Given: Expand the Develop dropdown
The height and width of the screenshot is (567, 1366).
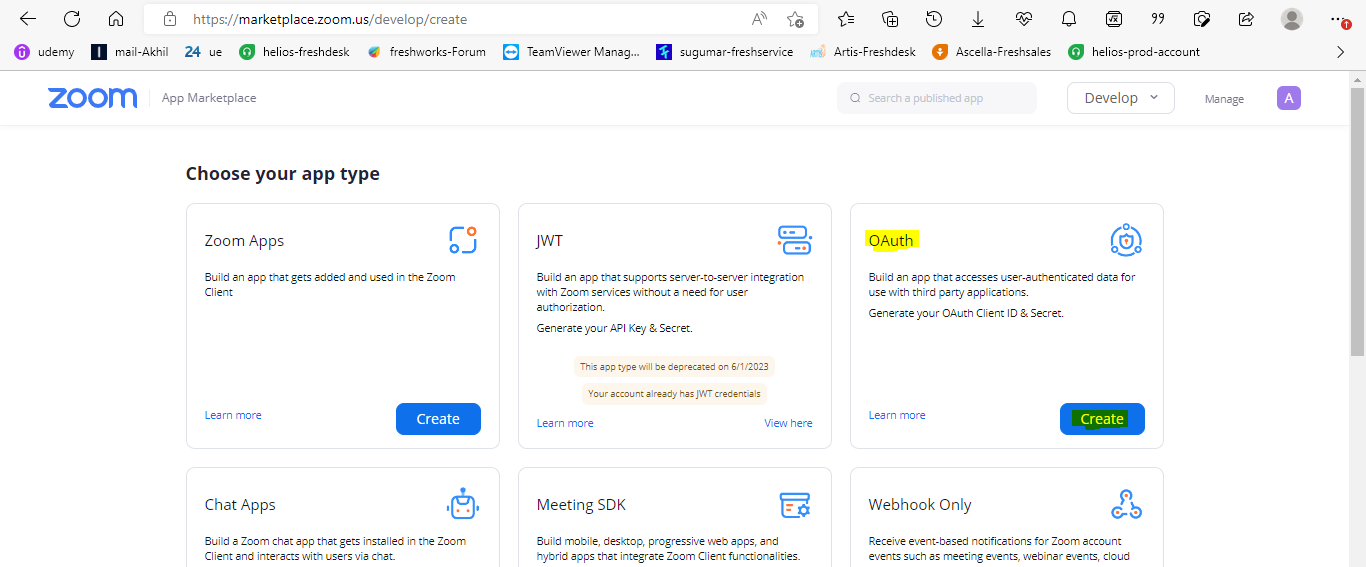Looking at the screenshot, I should [x=1121, y=98].
